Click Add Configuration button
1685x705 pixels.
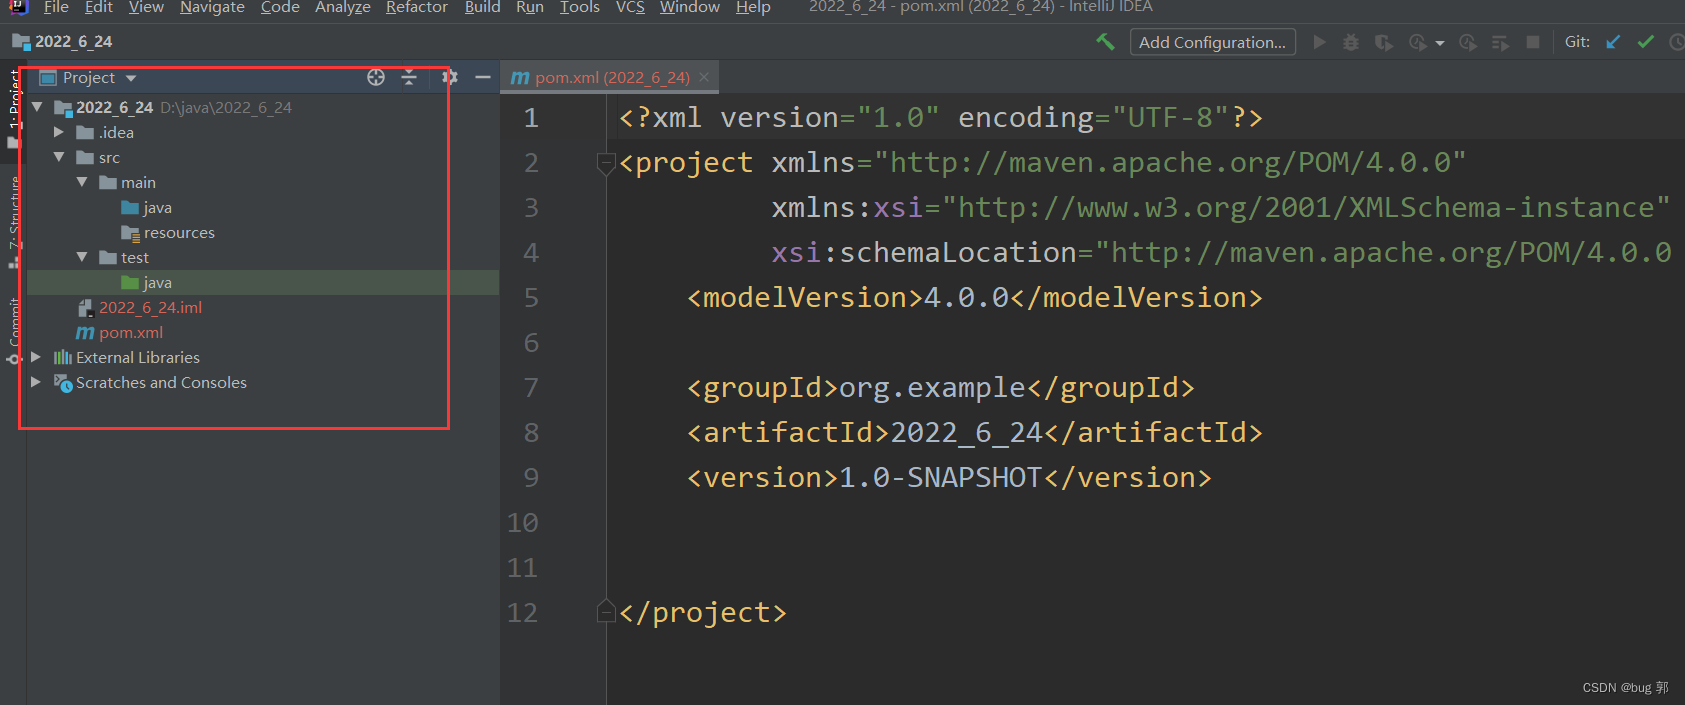(x=1213, y=42)
